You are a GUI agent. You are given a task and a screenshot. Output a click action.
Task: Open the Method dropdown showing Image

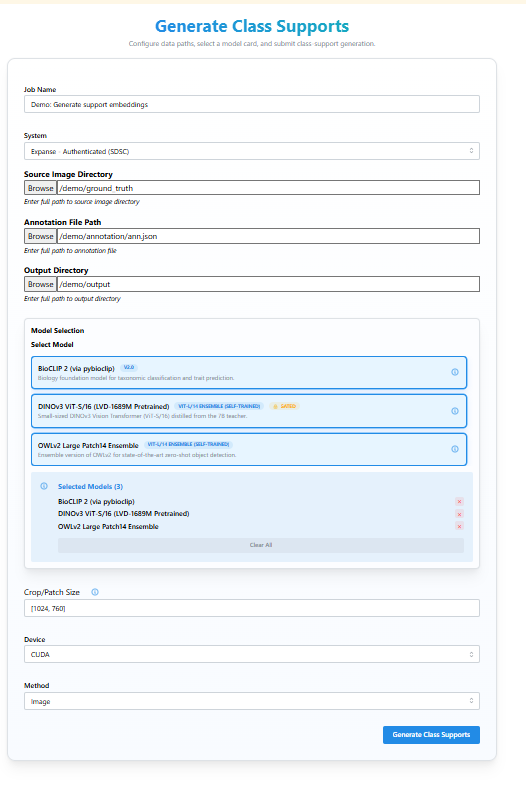click(252, 701)
